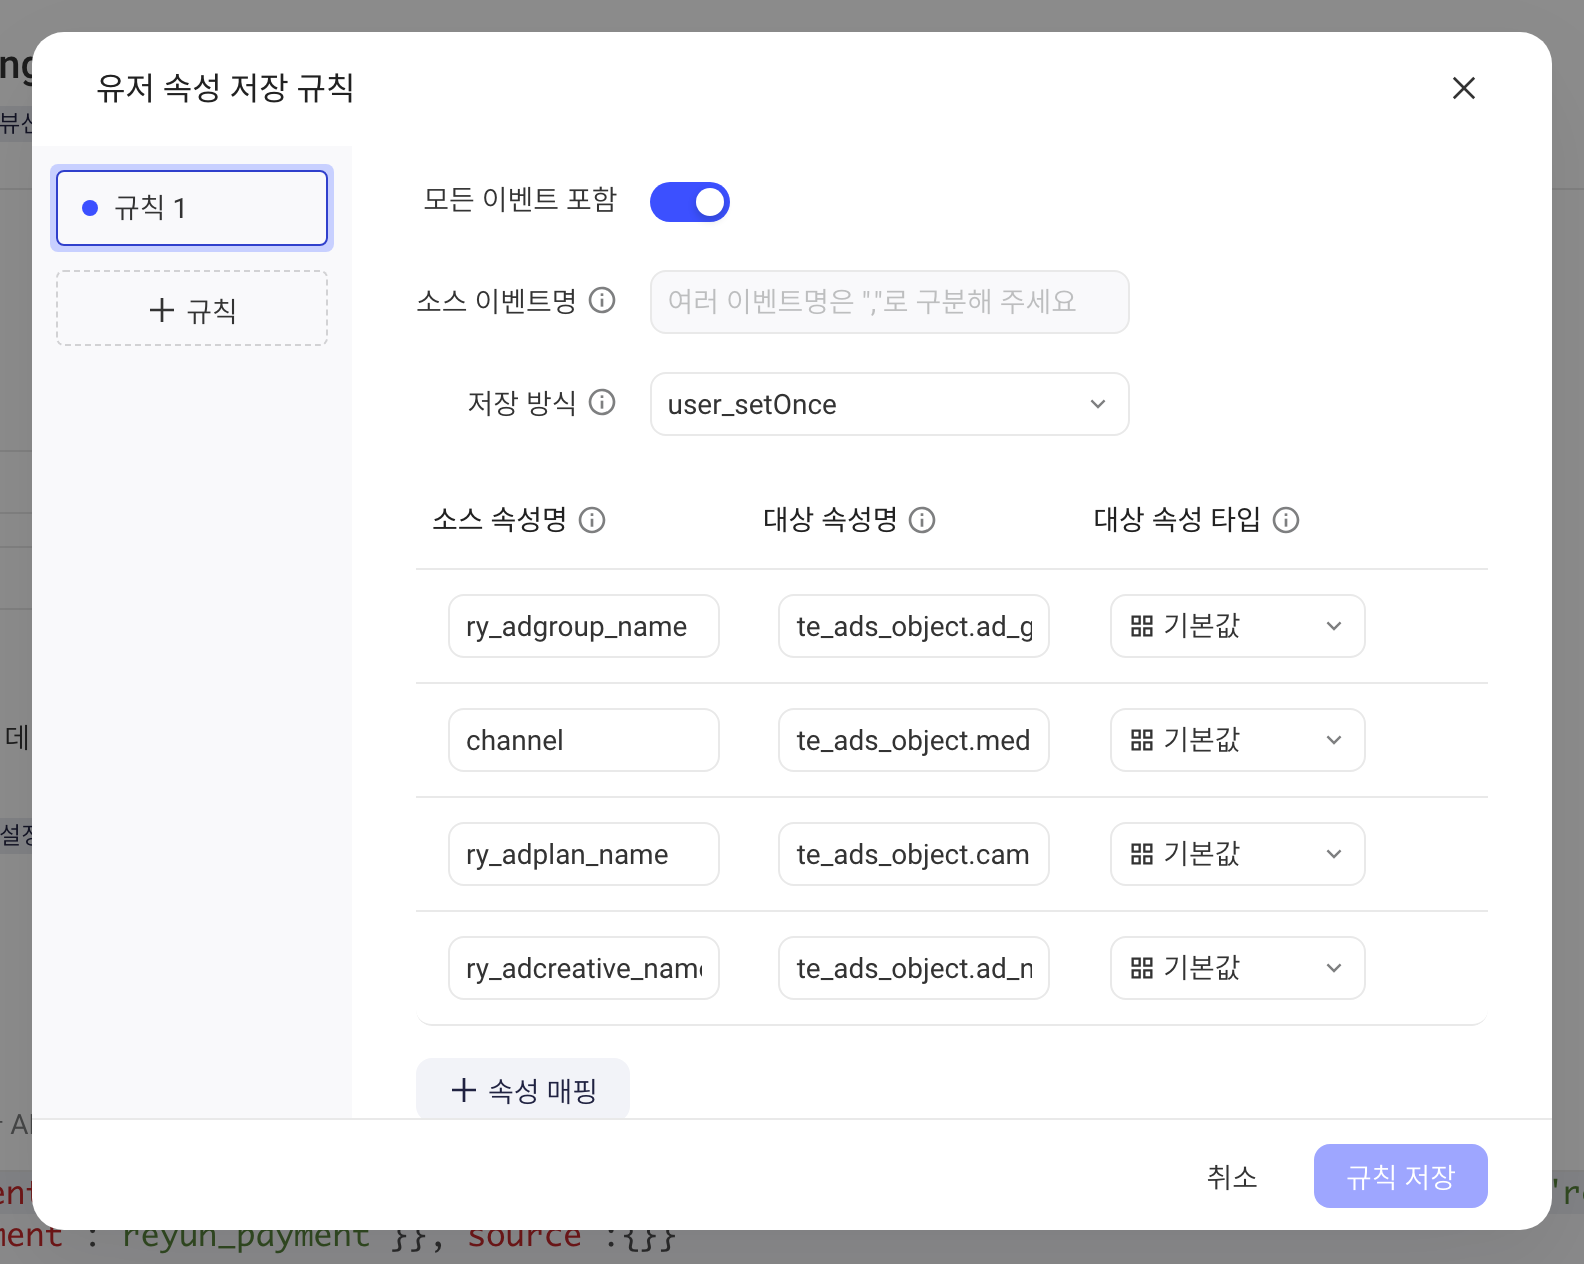1584x1264 pixels.
Task: Click the te_ads_object.cam target property field
Action: click(914, 854)
